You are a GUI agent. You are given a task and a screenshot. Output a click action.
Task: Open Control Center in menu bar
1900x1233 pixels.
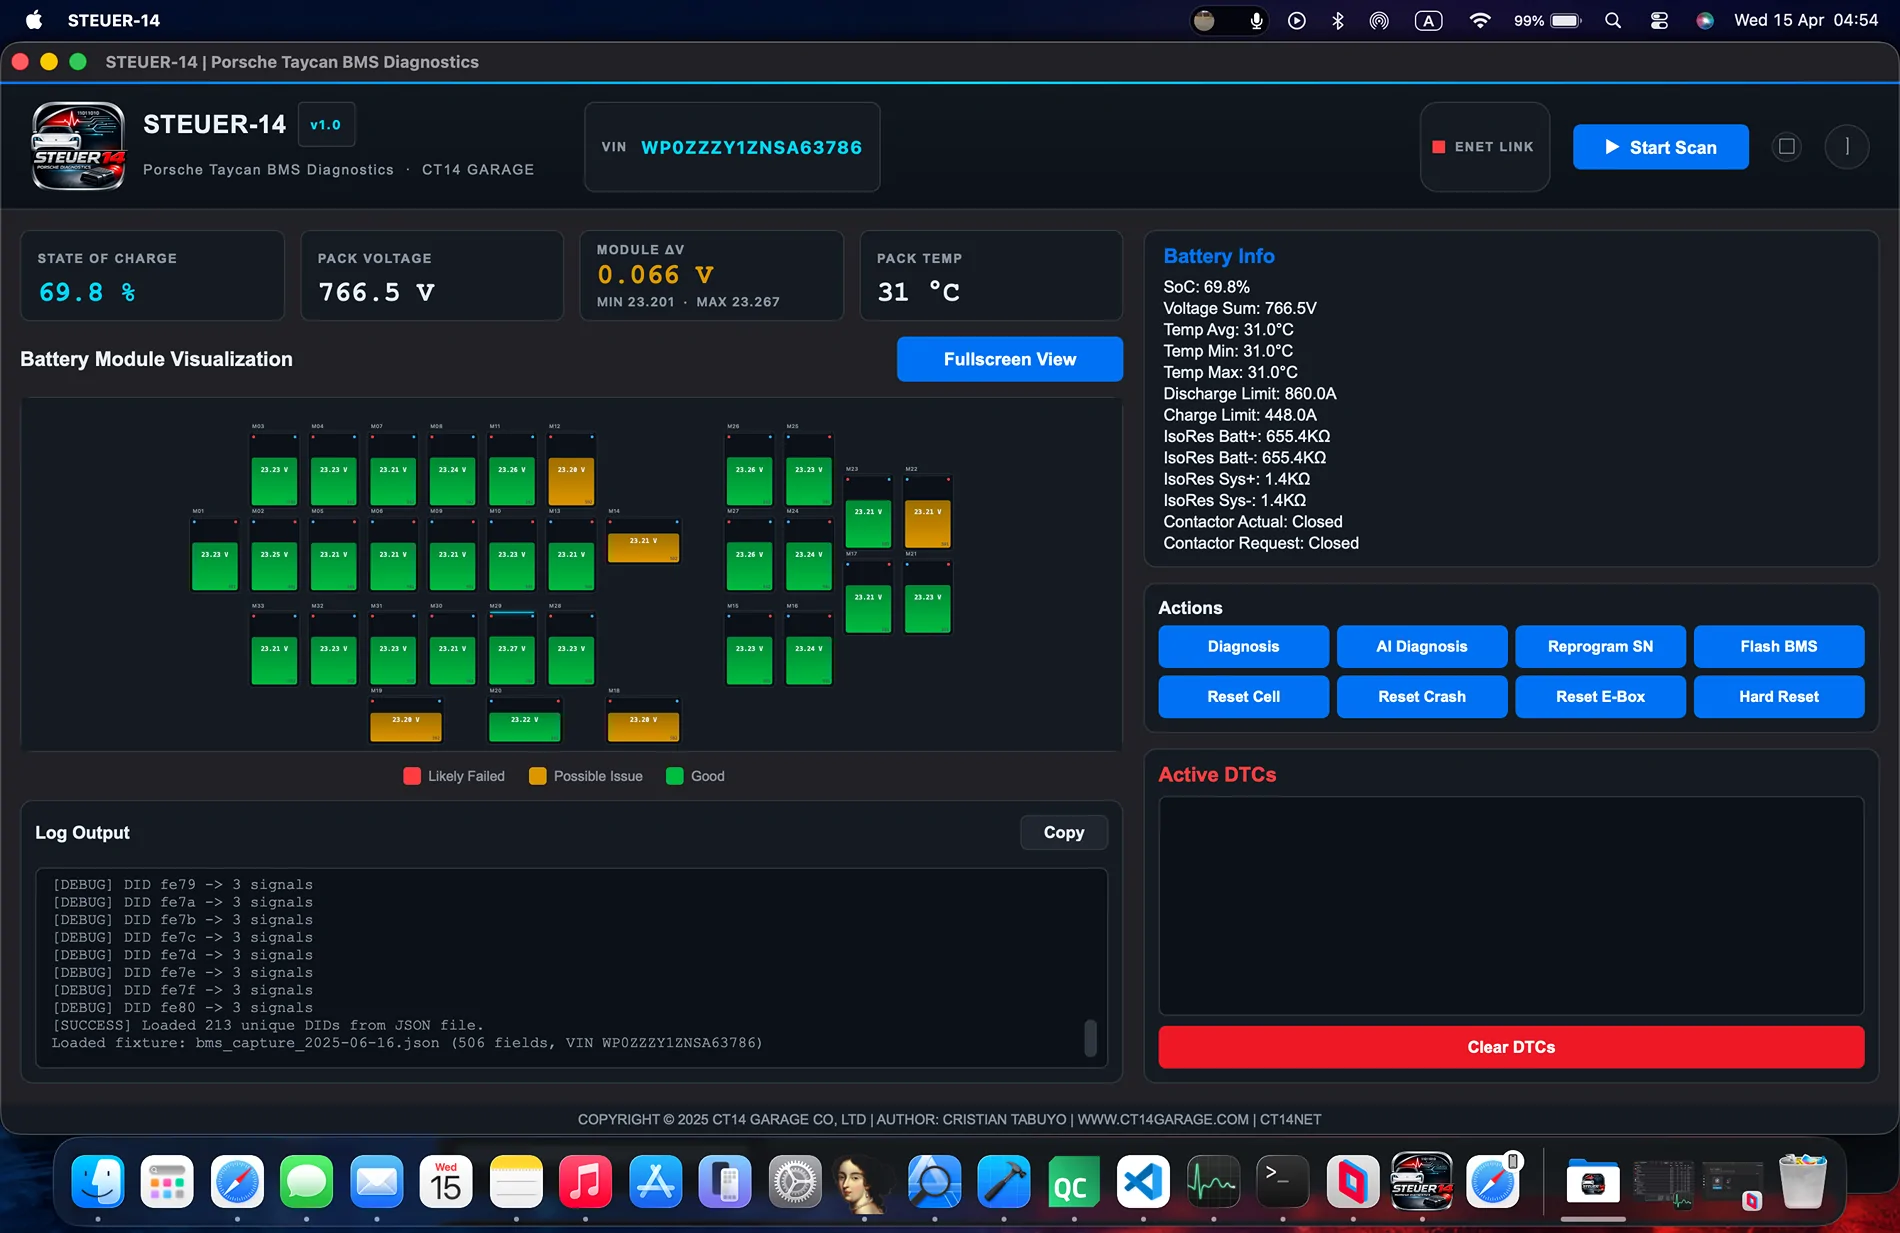click(x=1659, y=20)
